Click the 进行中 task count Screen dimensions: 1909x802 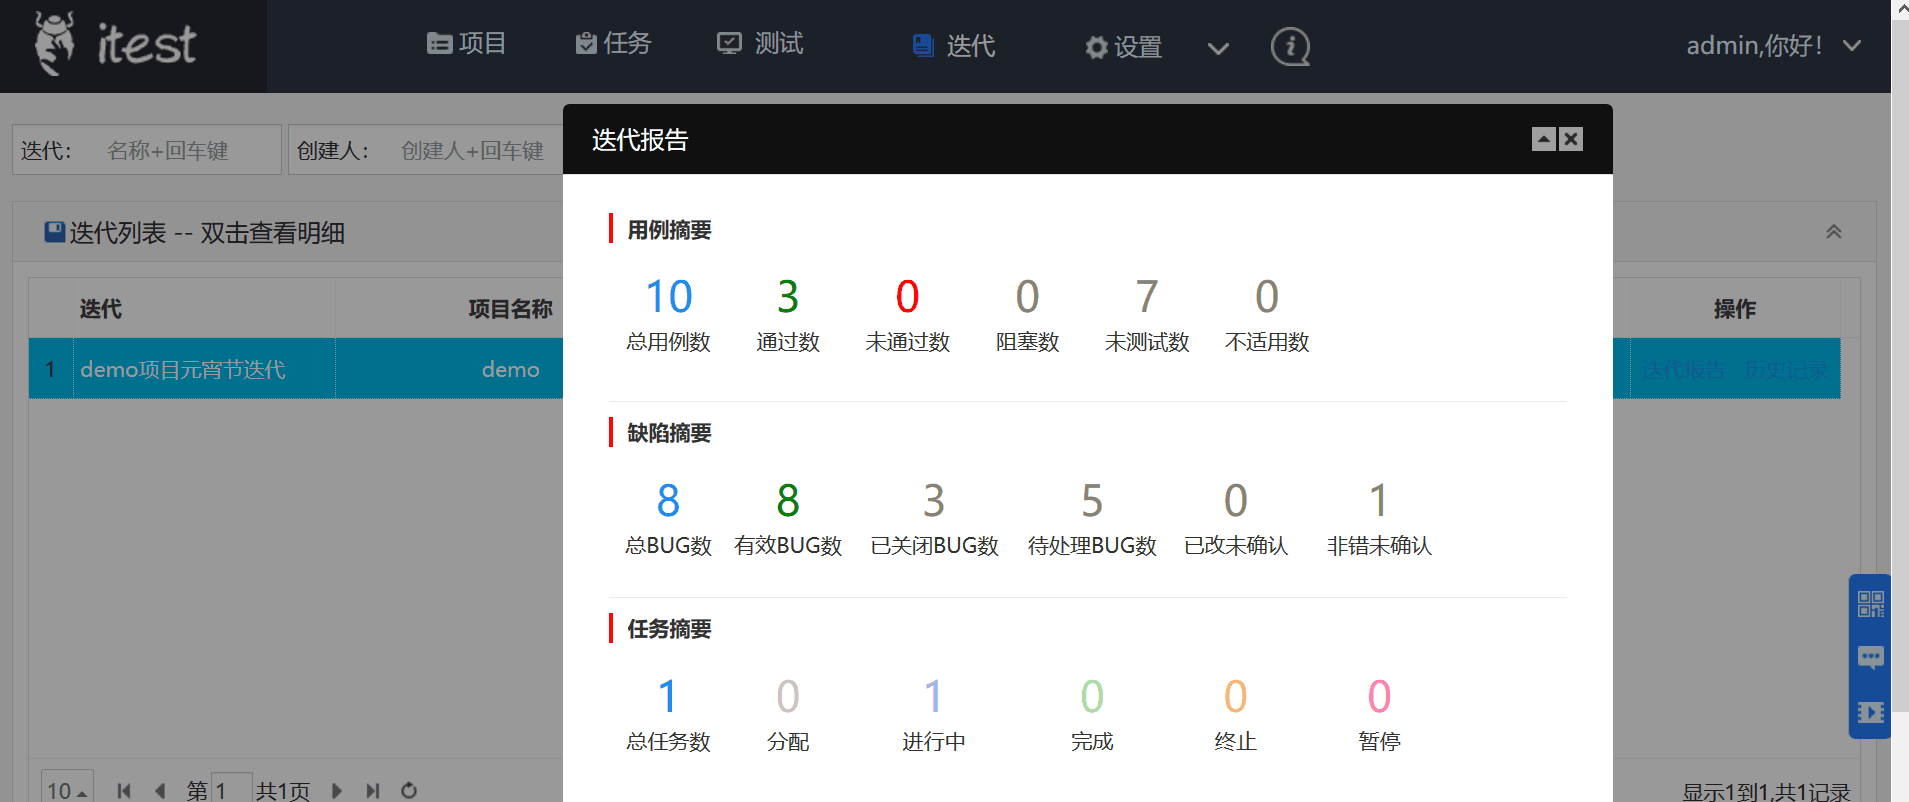coord(934,697)
